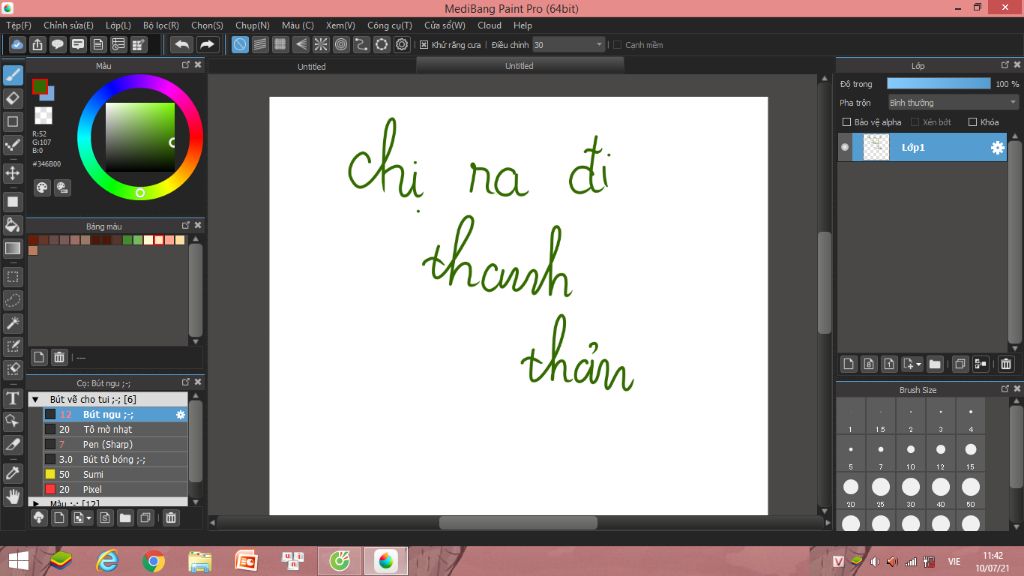
Task: Choose brush size 12
Action: pos(940,455)
